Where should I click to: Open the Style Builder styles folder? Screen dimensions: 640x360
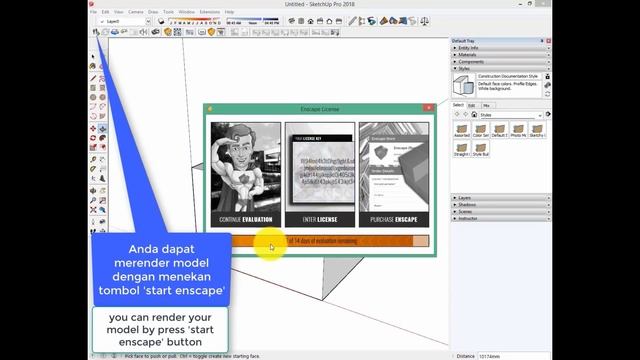coord(480,149)
